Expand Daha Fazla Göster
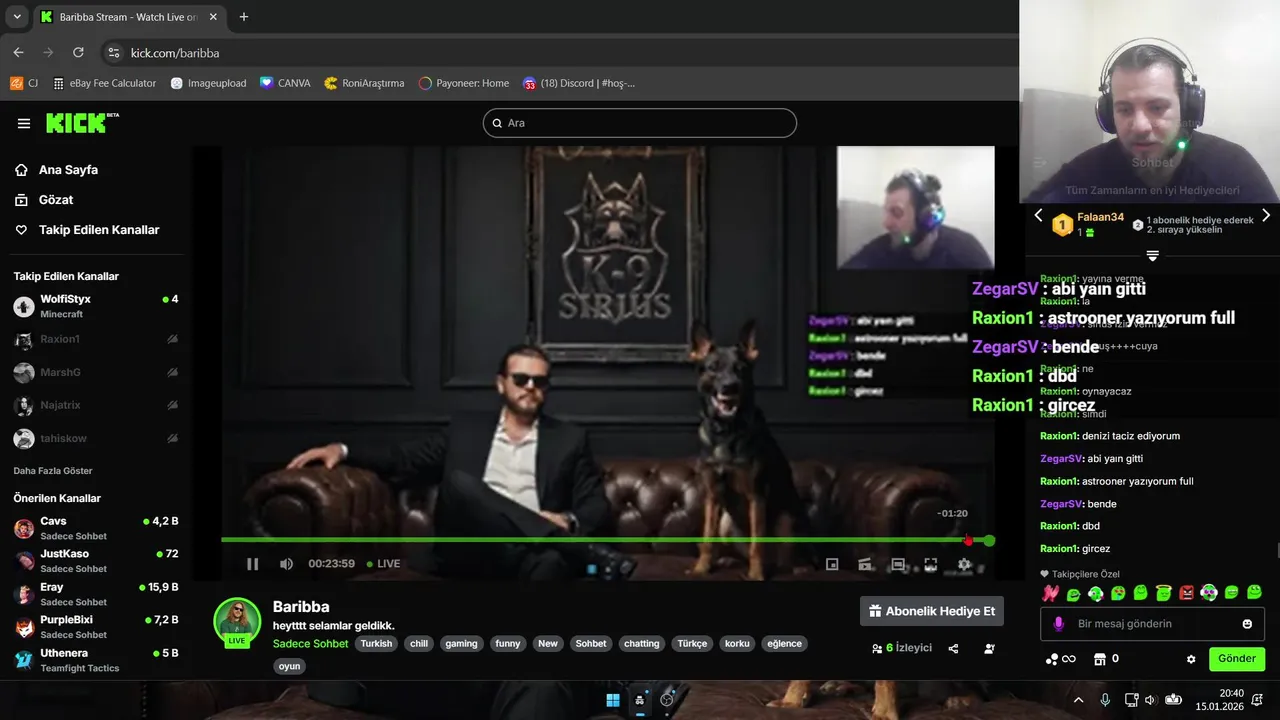Screen dimensions: 1280x720 (x=53, y=471)
